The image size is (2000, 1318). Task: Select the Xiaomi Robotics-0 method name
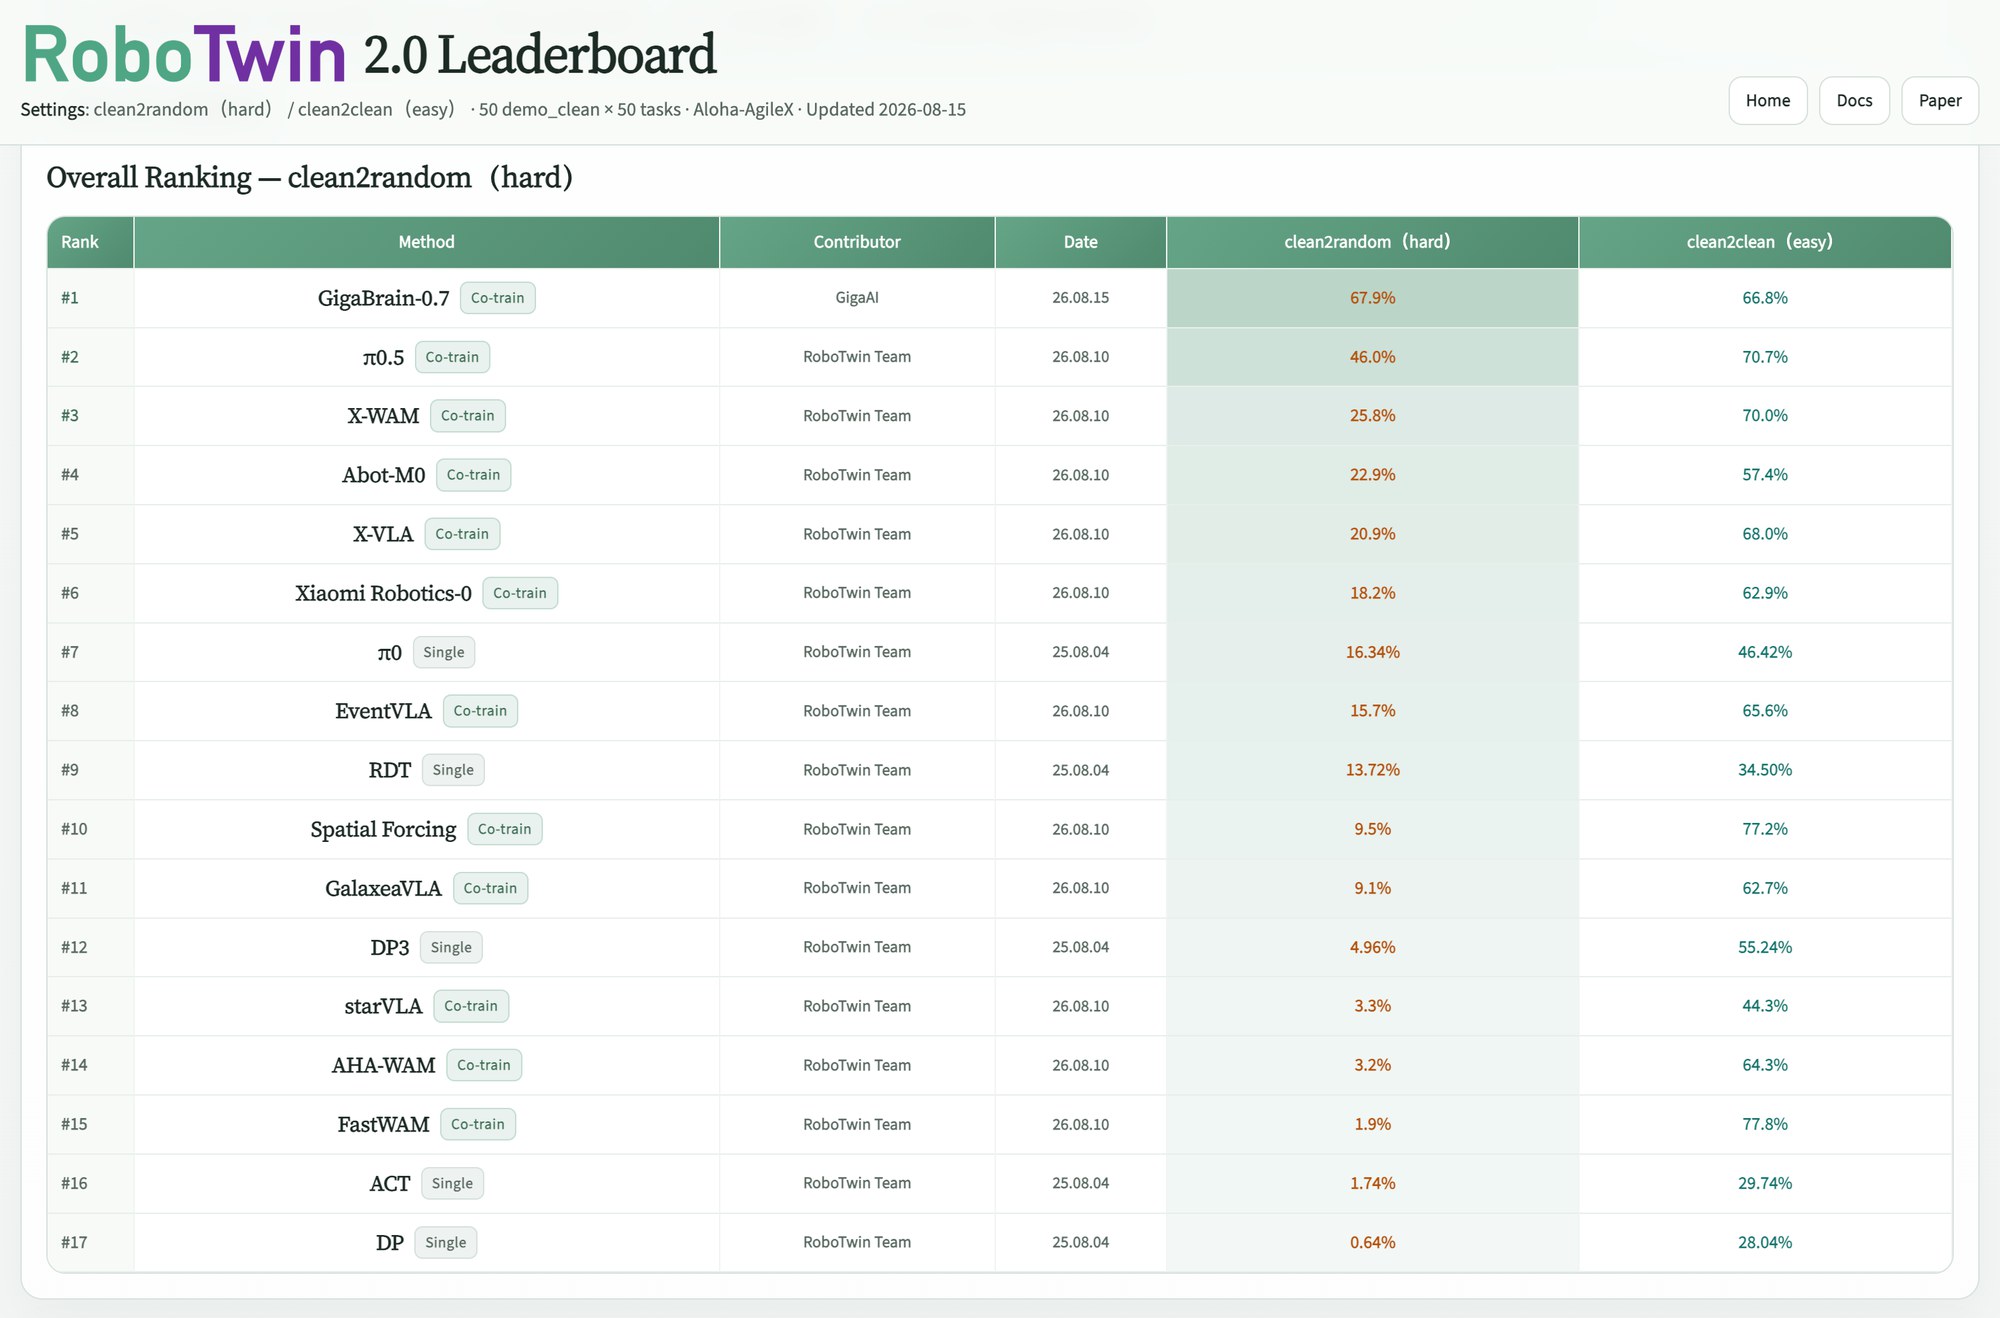pos(383,593)
